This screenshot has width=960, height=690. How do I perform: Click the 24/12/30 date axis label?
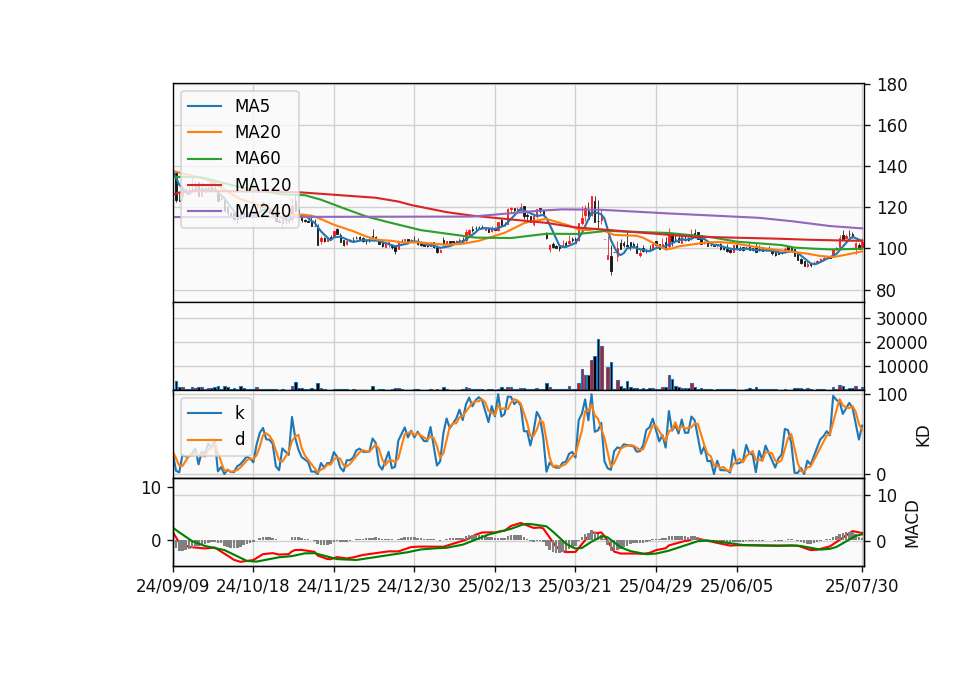click(414, 586)
